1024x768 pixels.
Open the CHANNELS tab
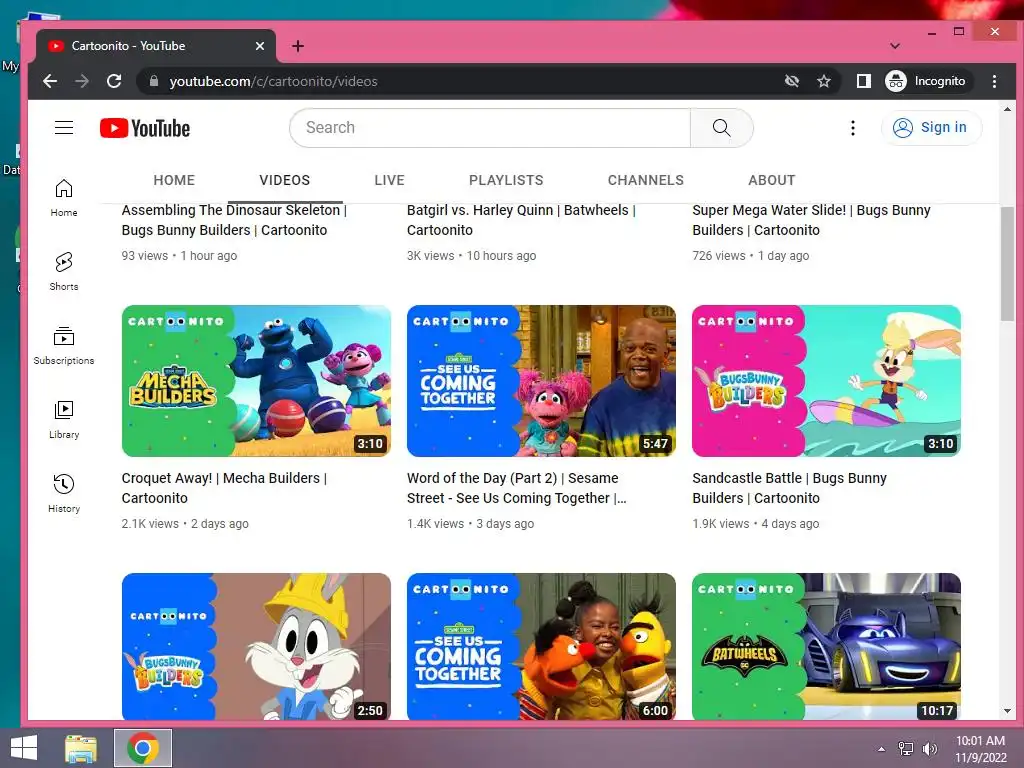(x=646, y=180)
